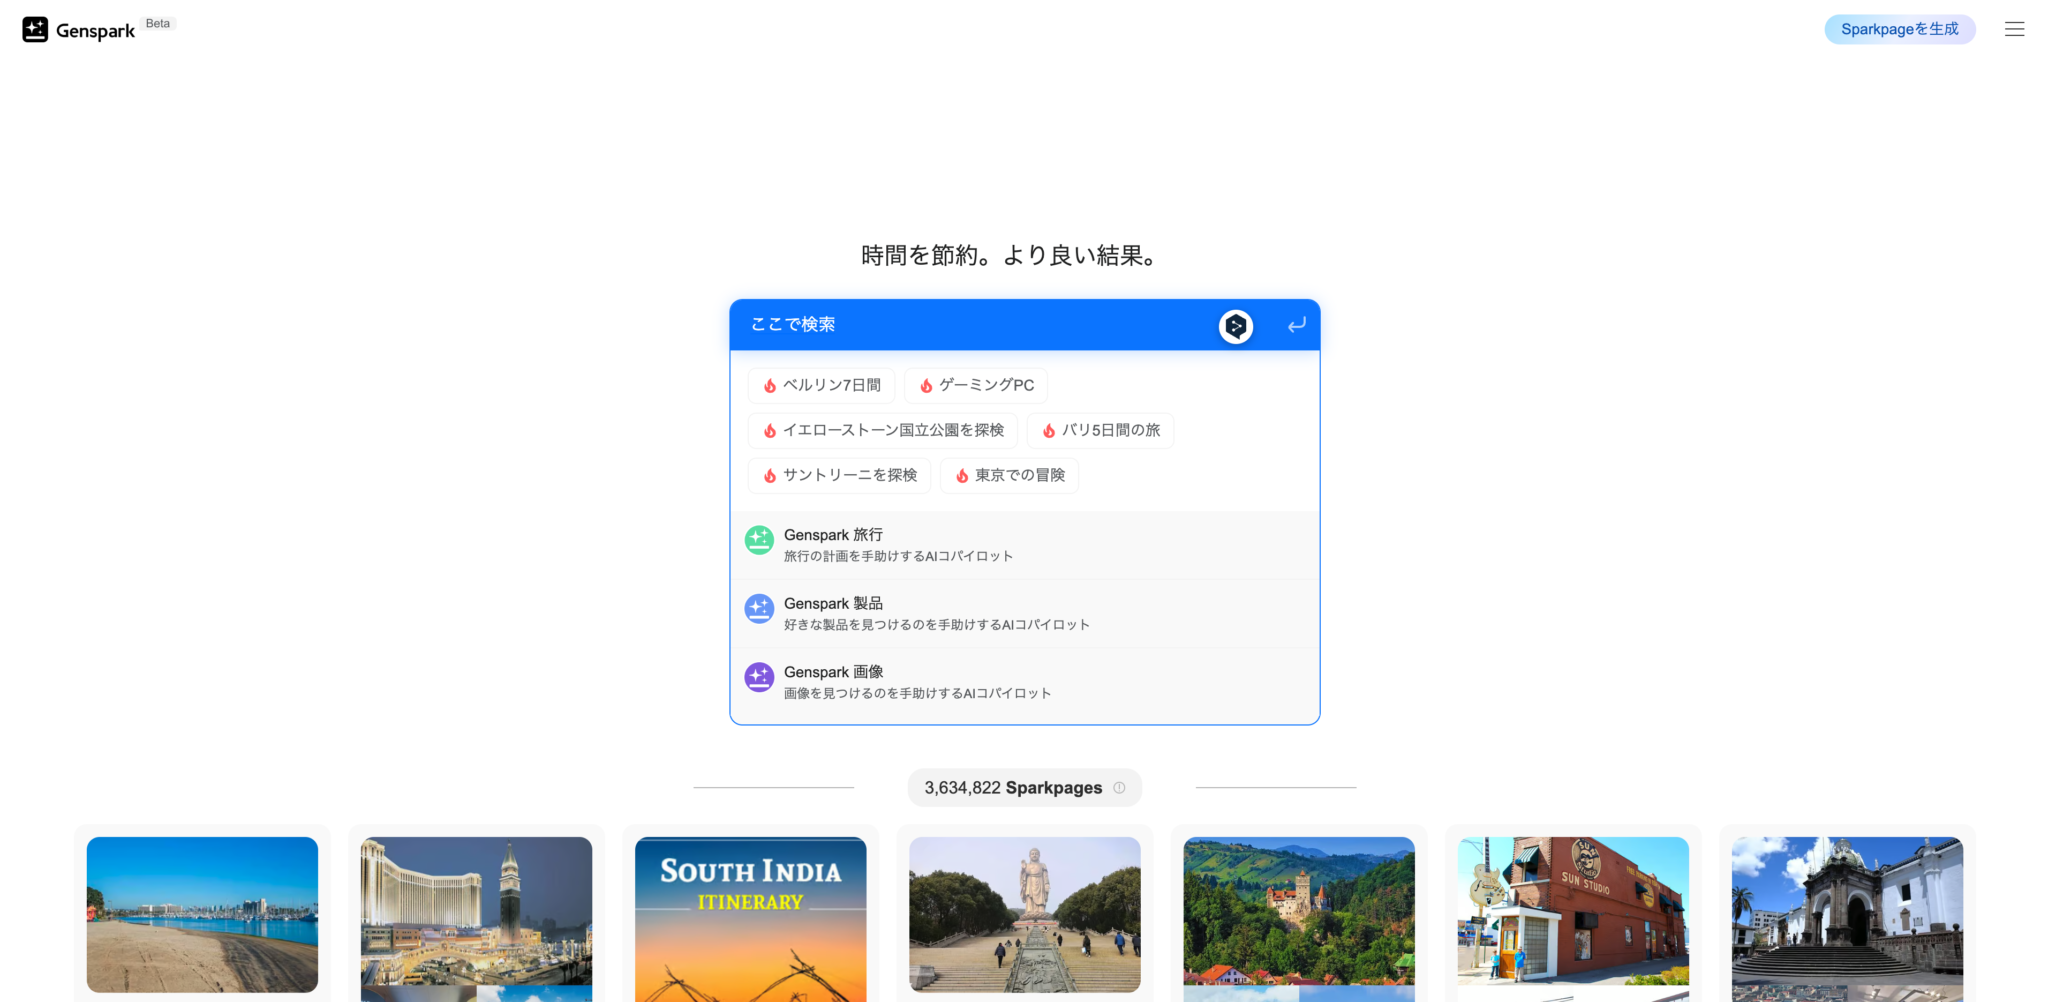Select the 東京での冒険 suggestion
This screenshot has height=1002, width=2048.
1009,475
